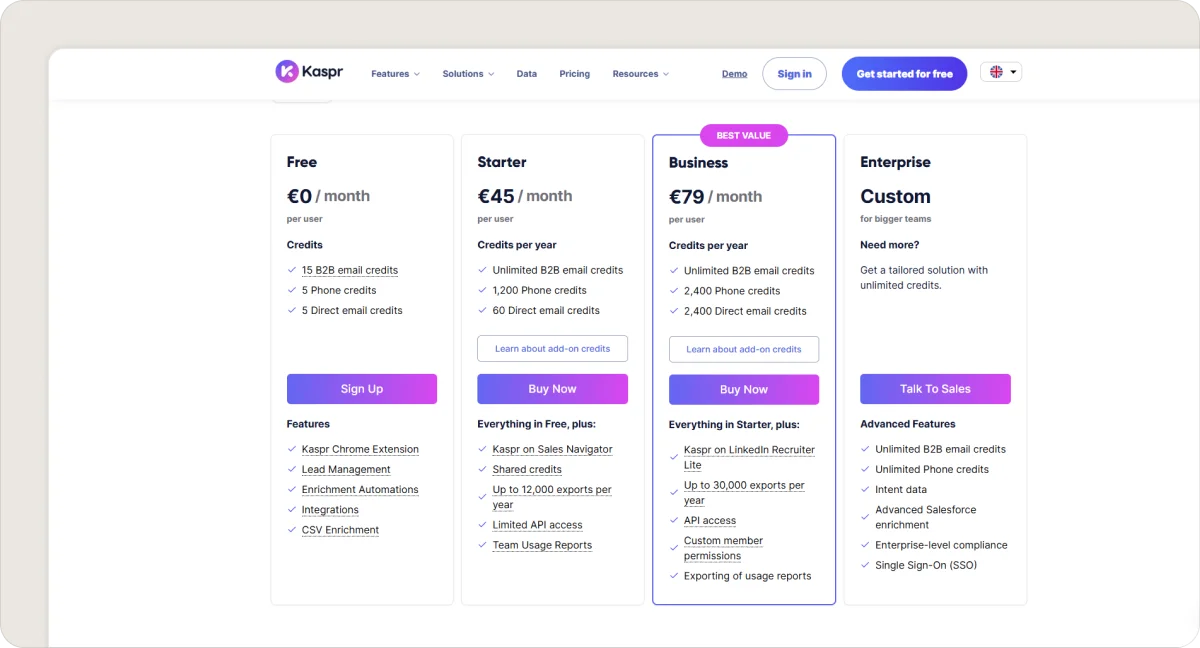Click Up to 12,000 exports per year
The width and height of the screenshot is (1200, 648).
(x=552, y=497)
